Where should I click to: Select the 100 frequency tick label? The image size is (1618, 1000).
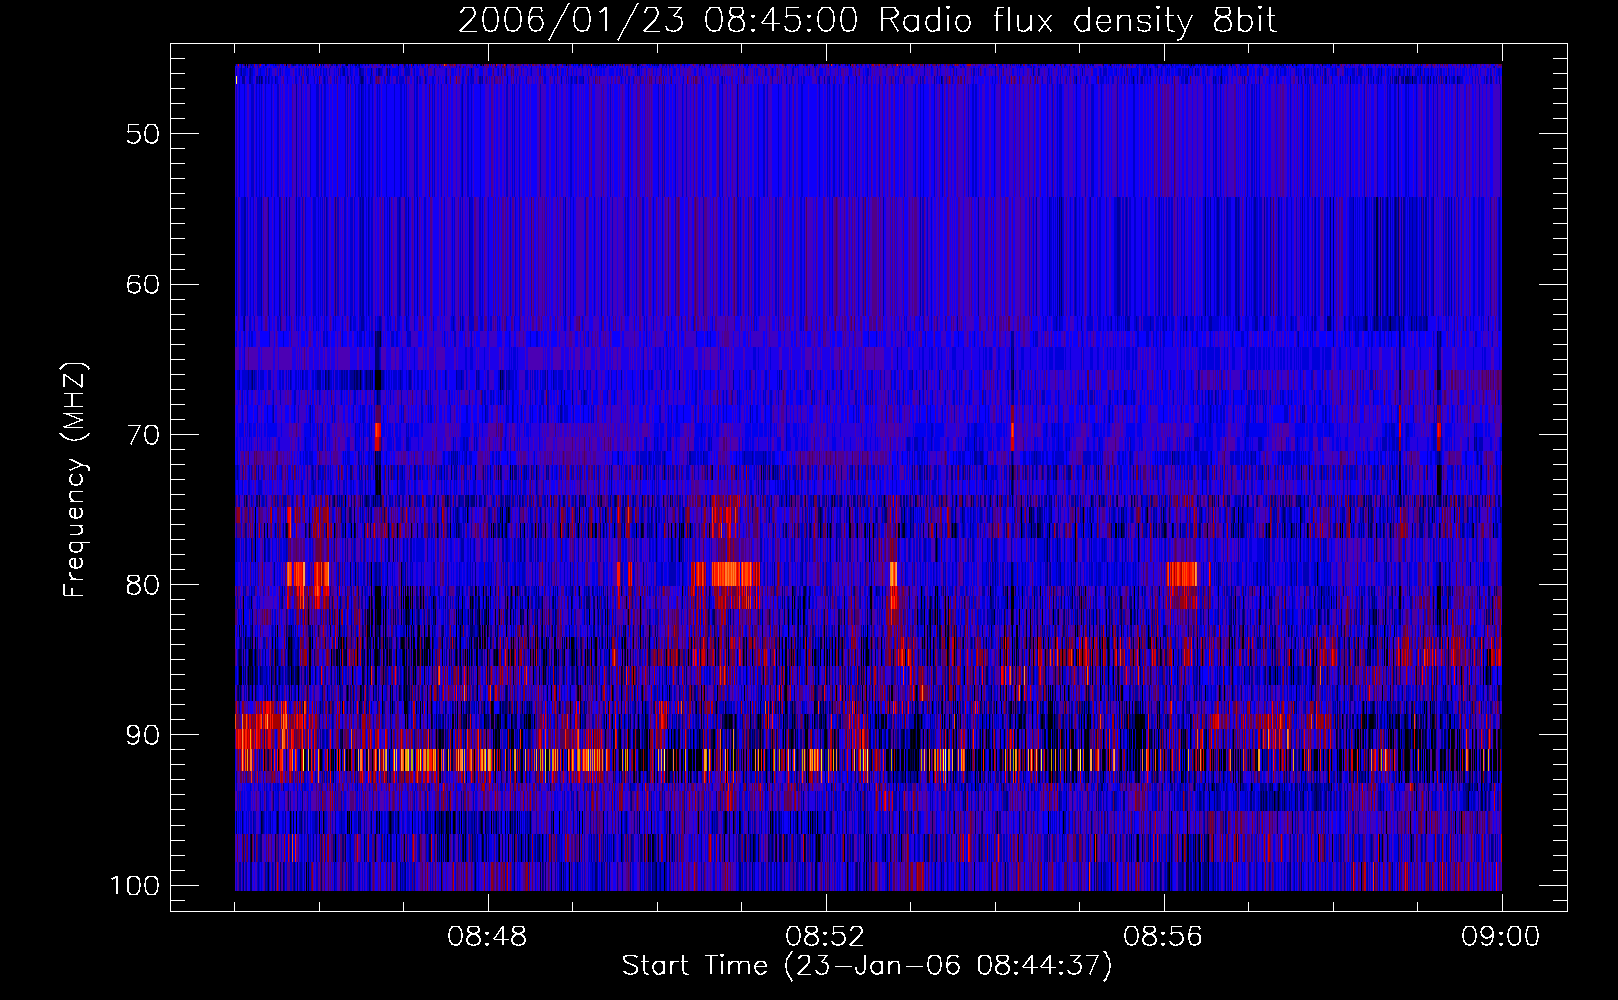(x=135, y=886)
